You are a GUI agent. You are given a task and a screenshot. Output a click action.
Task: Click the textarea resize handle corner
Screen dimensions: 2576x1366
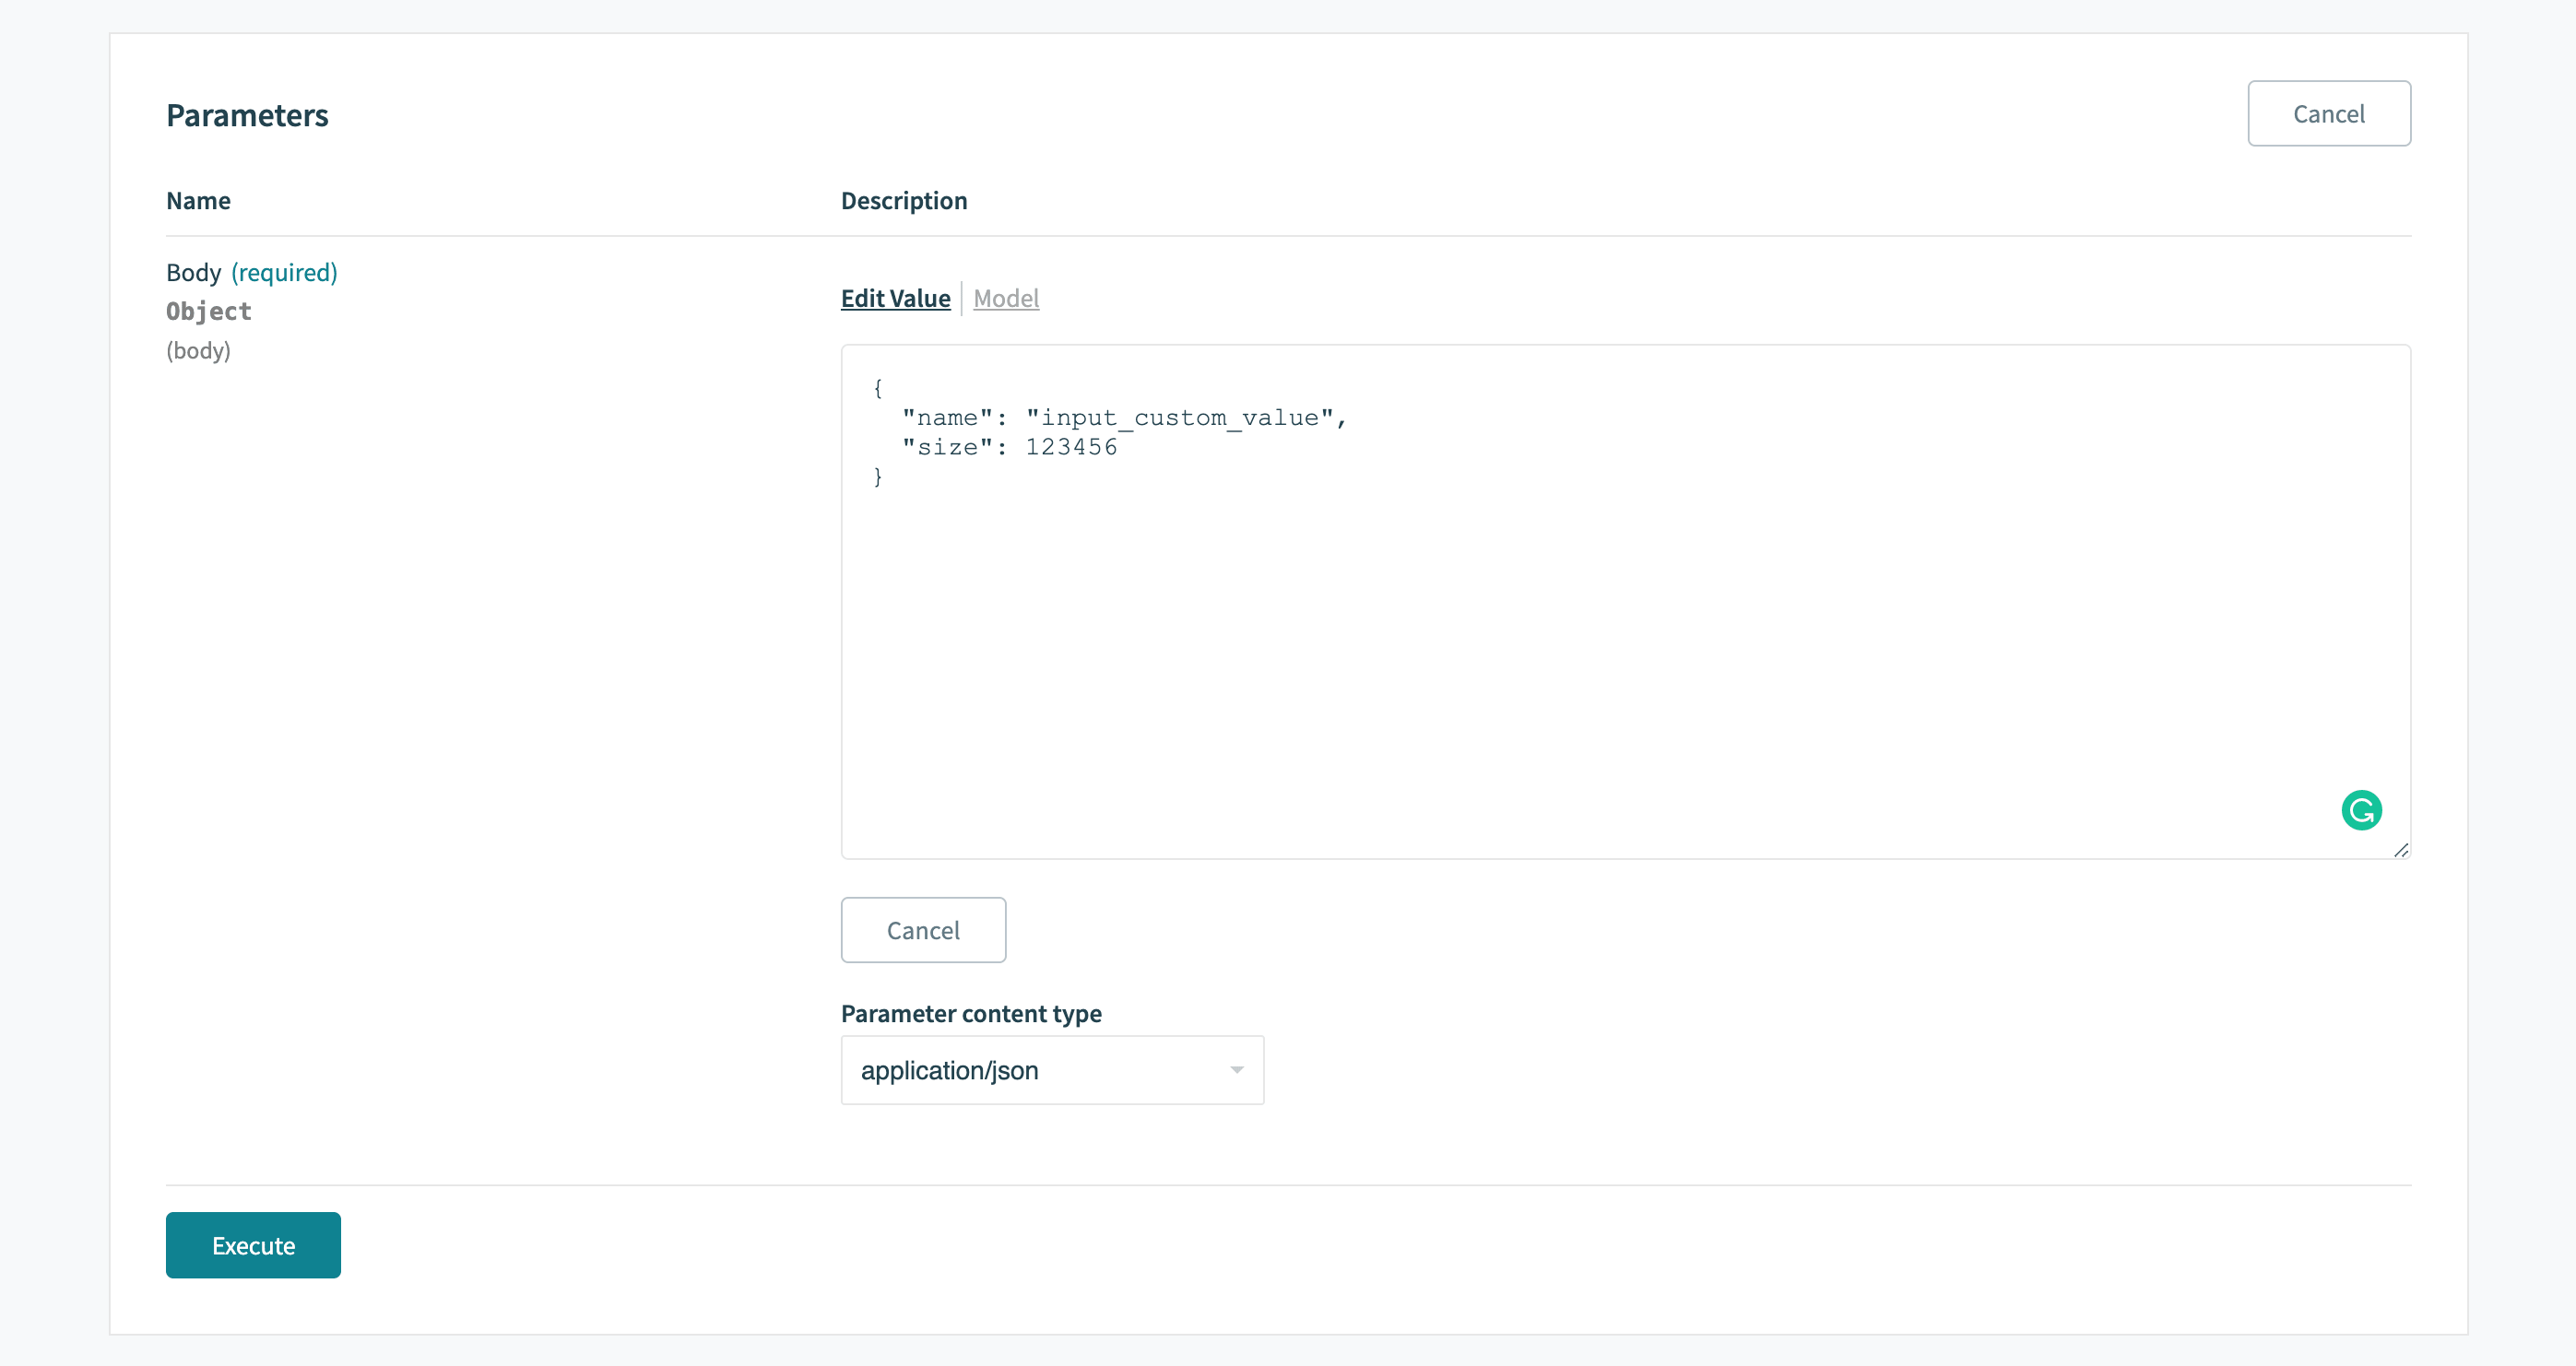[x=2400, y=850]
